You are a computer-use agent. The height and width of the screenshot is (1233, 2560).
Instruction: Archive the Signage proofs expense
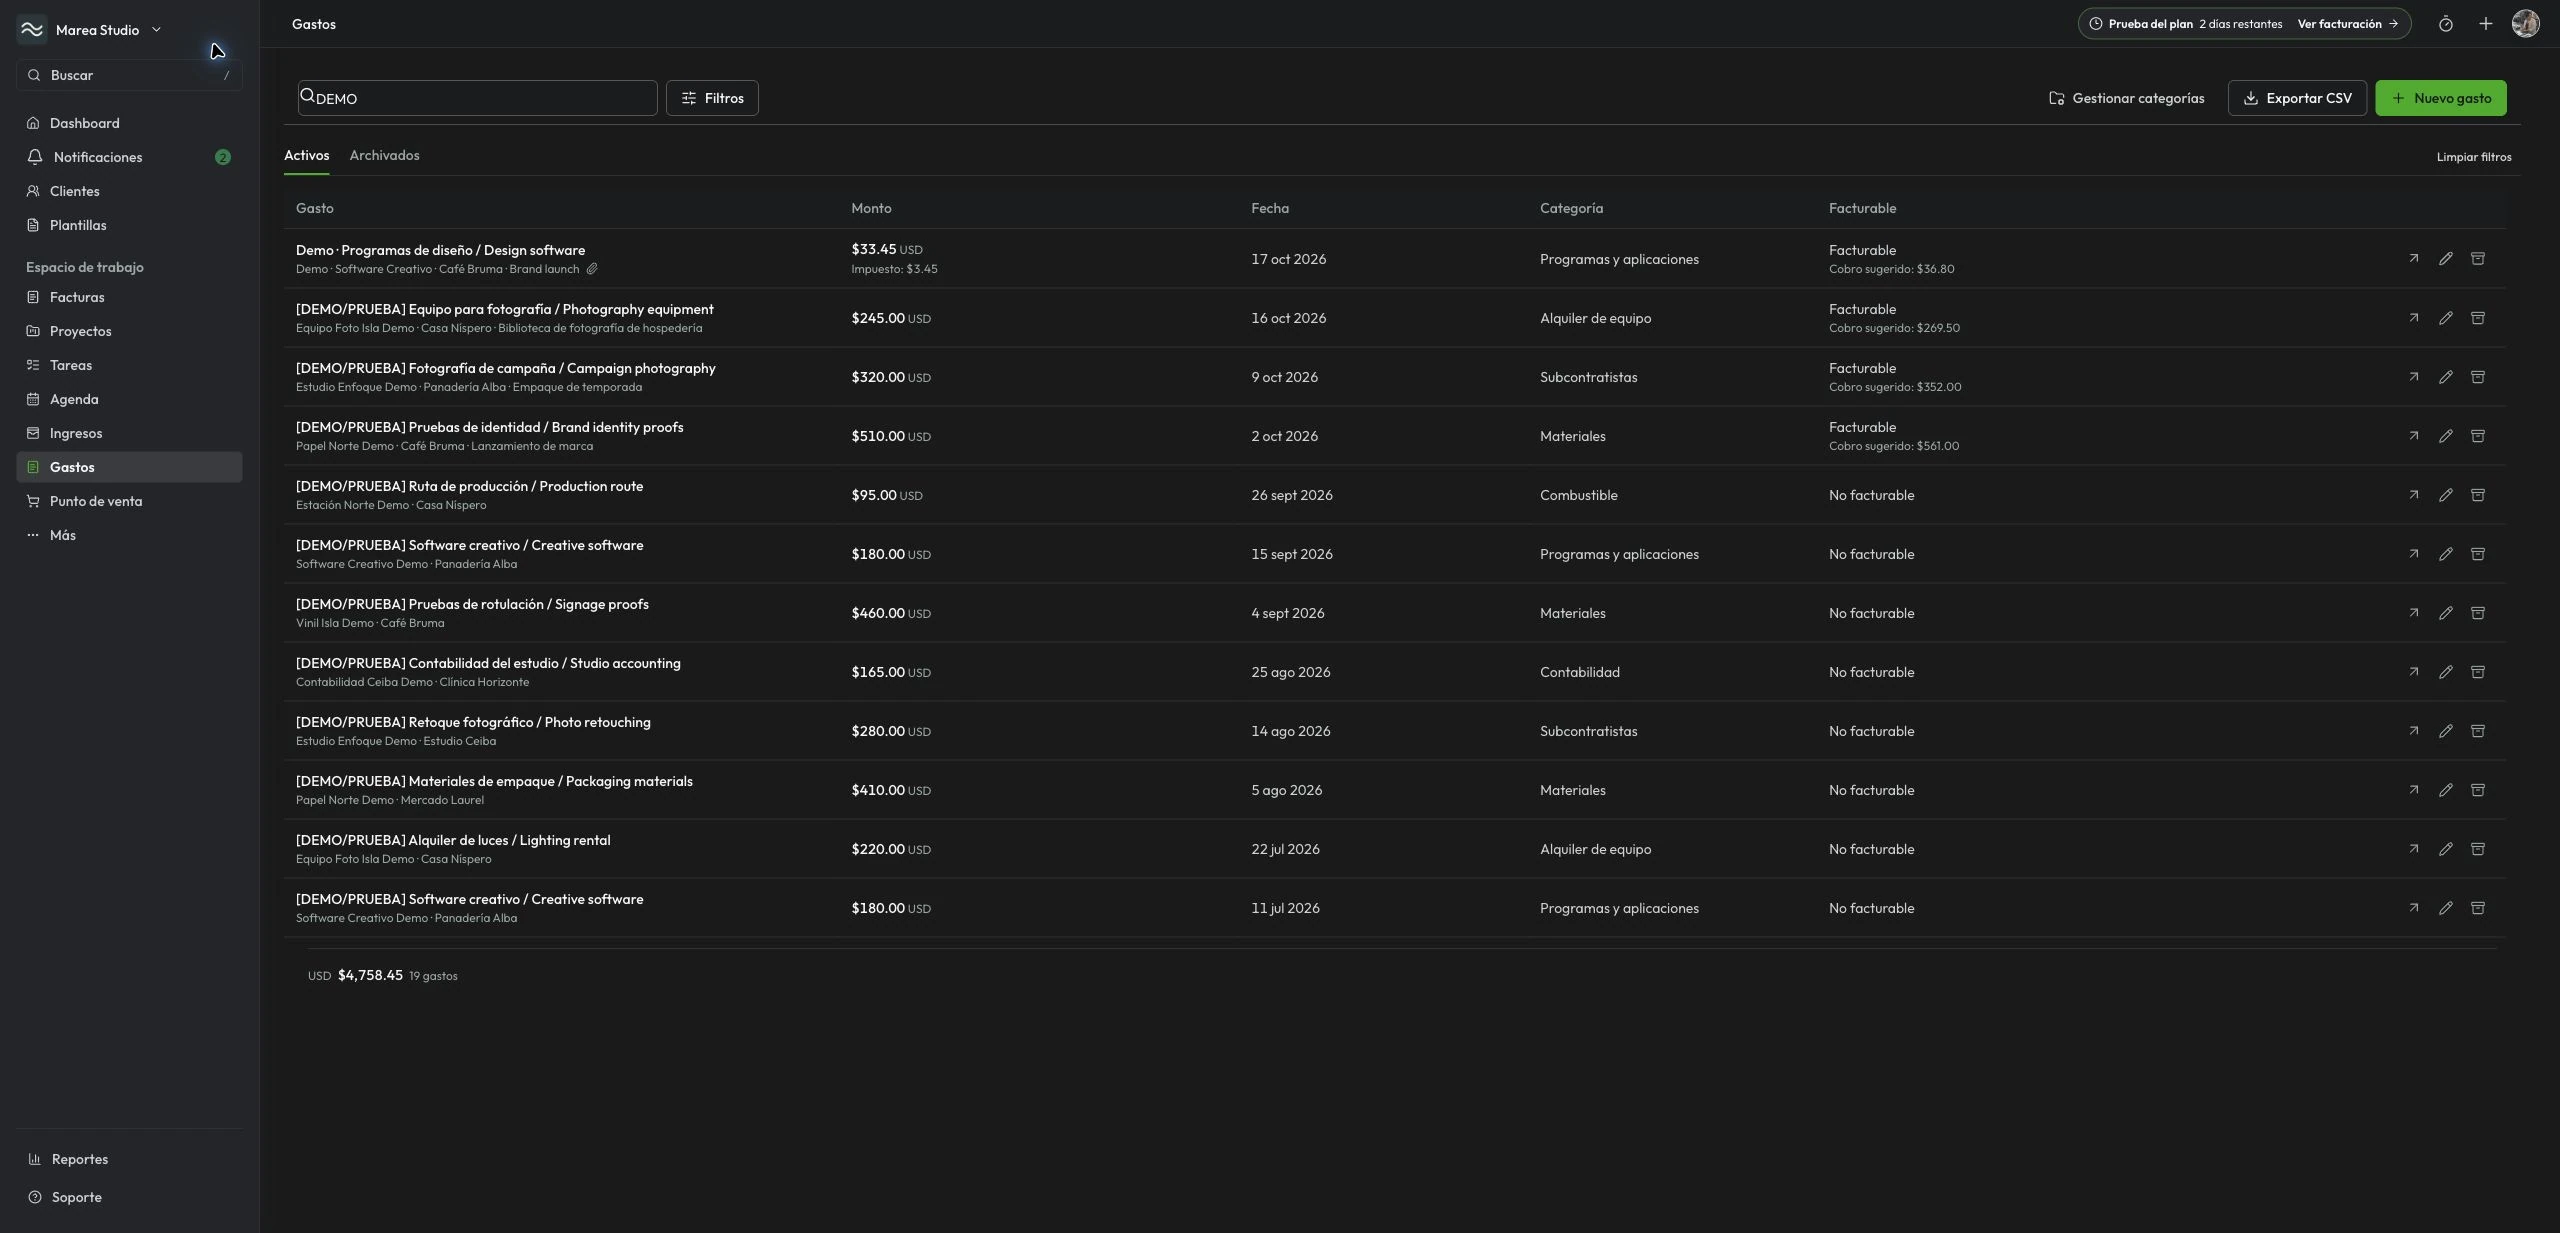pos(2477,613)
